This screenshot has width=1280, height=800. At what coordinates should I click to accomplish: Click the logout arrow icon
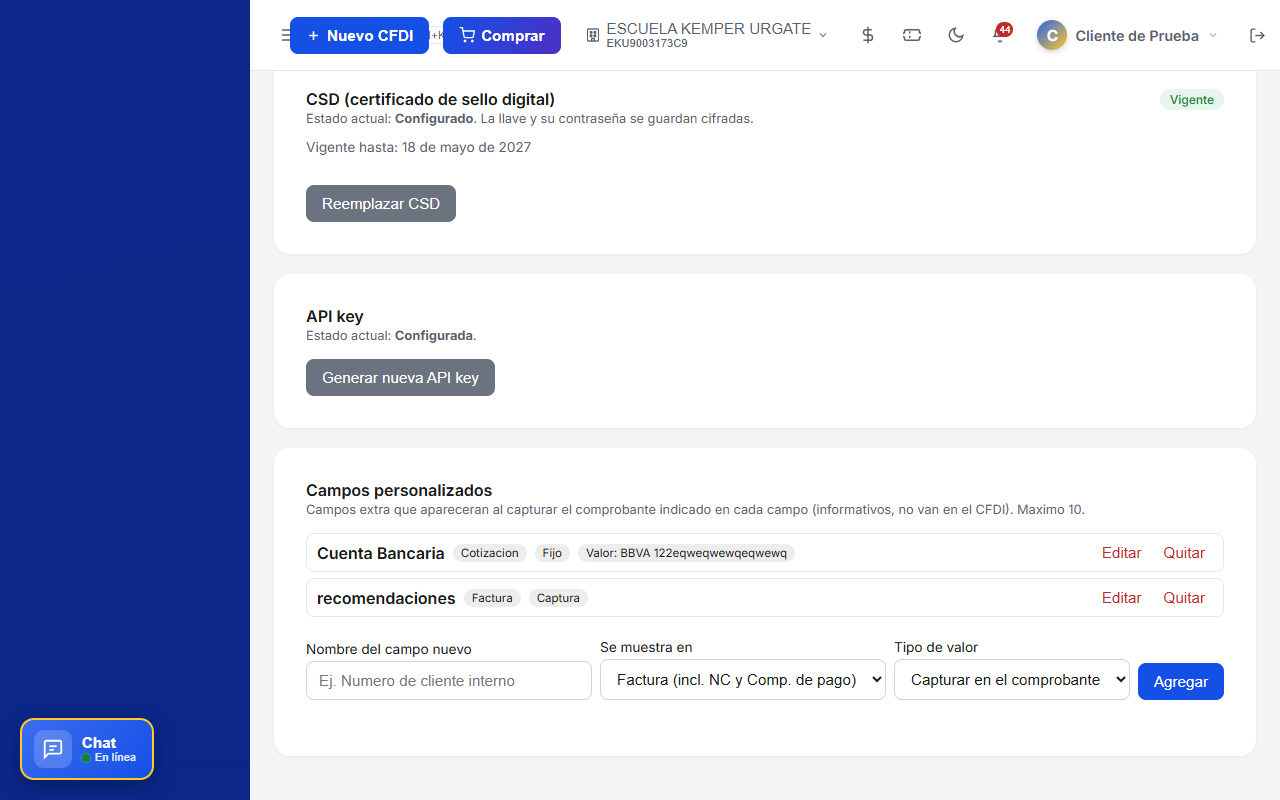pyautogui.click(x=1258, y=35)
